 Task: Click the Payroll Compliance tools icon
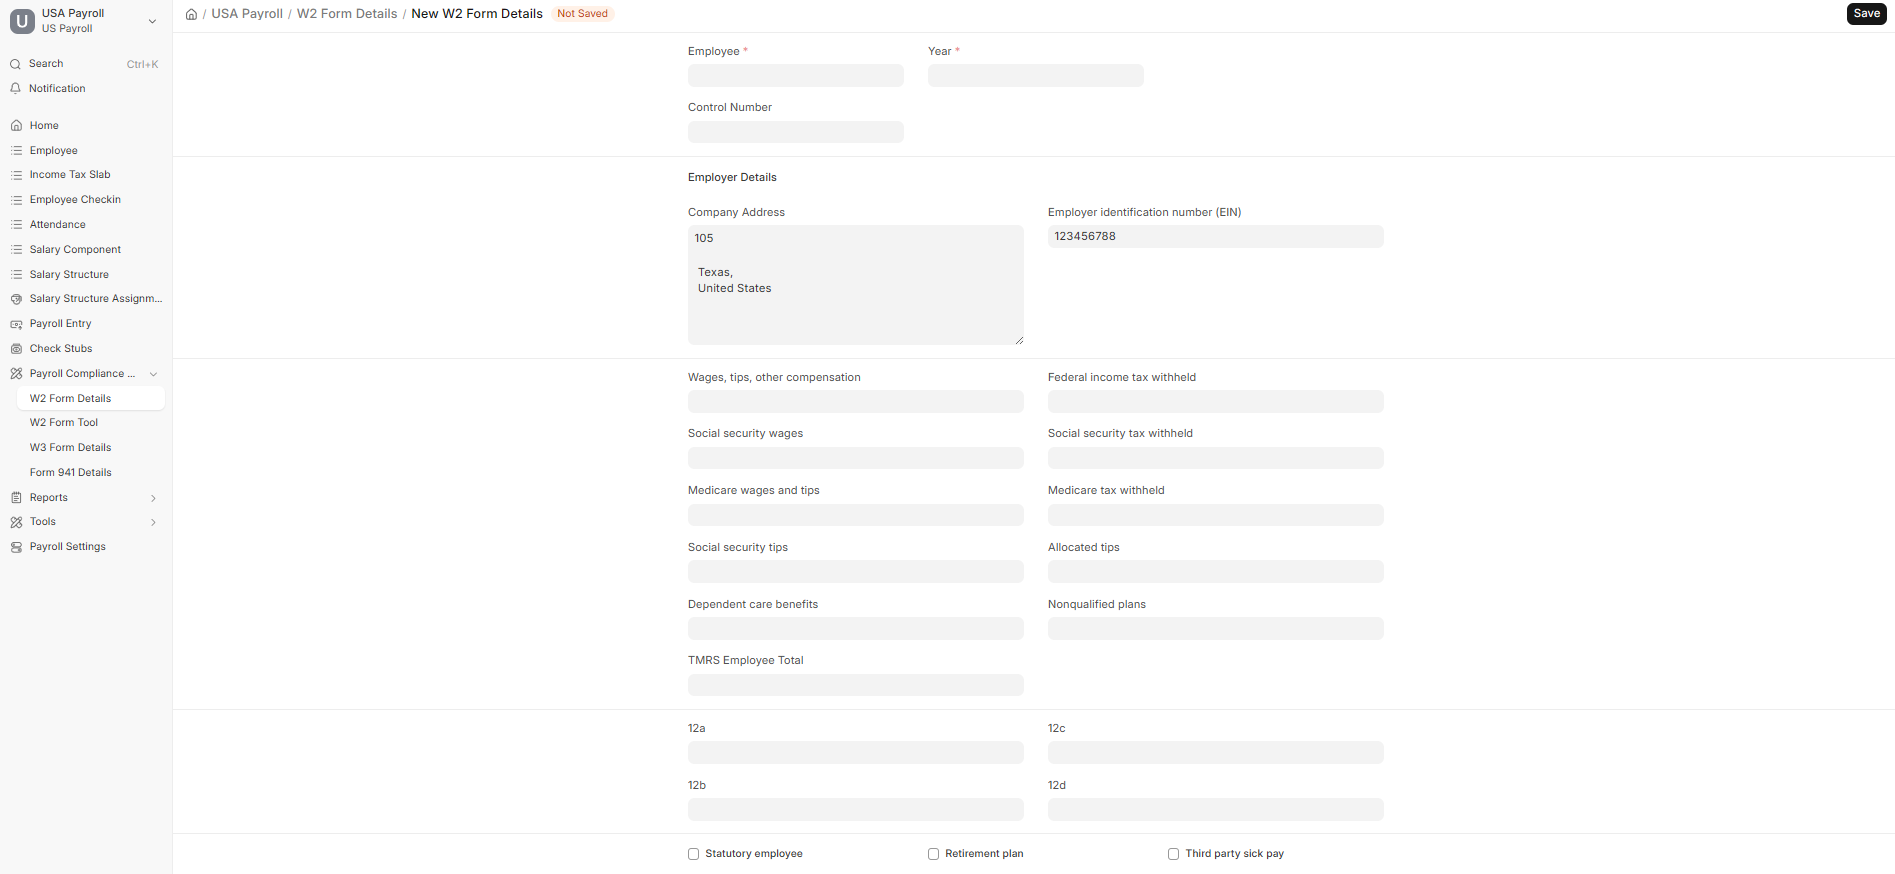click(x=16, y=374)
